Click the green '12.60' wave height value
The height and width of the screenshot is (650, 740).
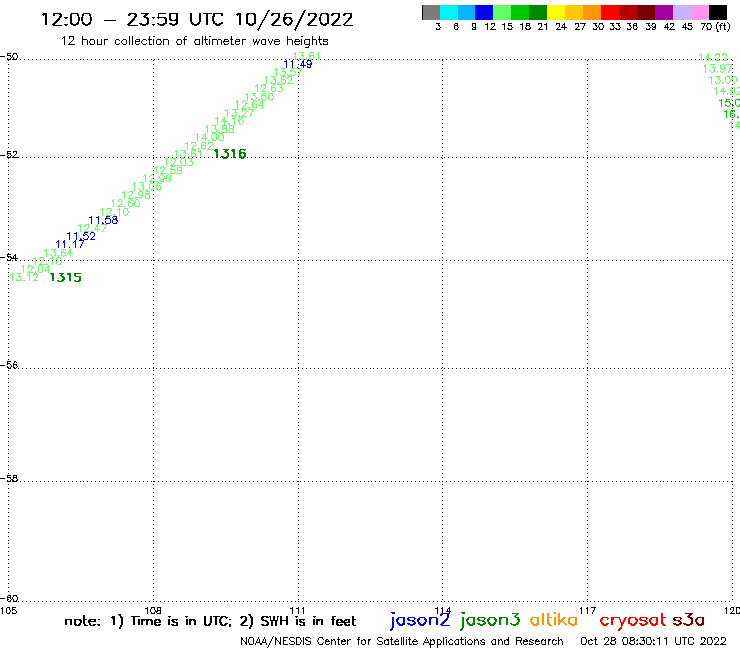[126, 203]
